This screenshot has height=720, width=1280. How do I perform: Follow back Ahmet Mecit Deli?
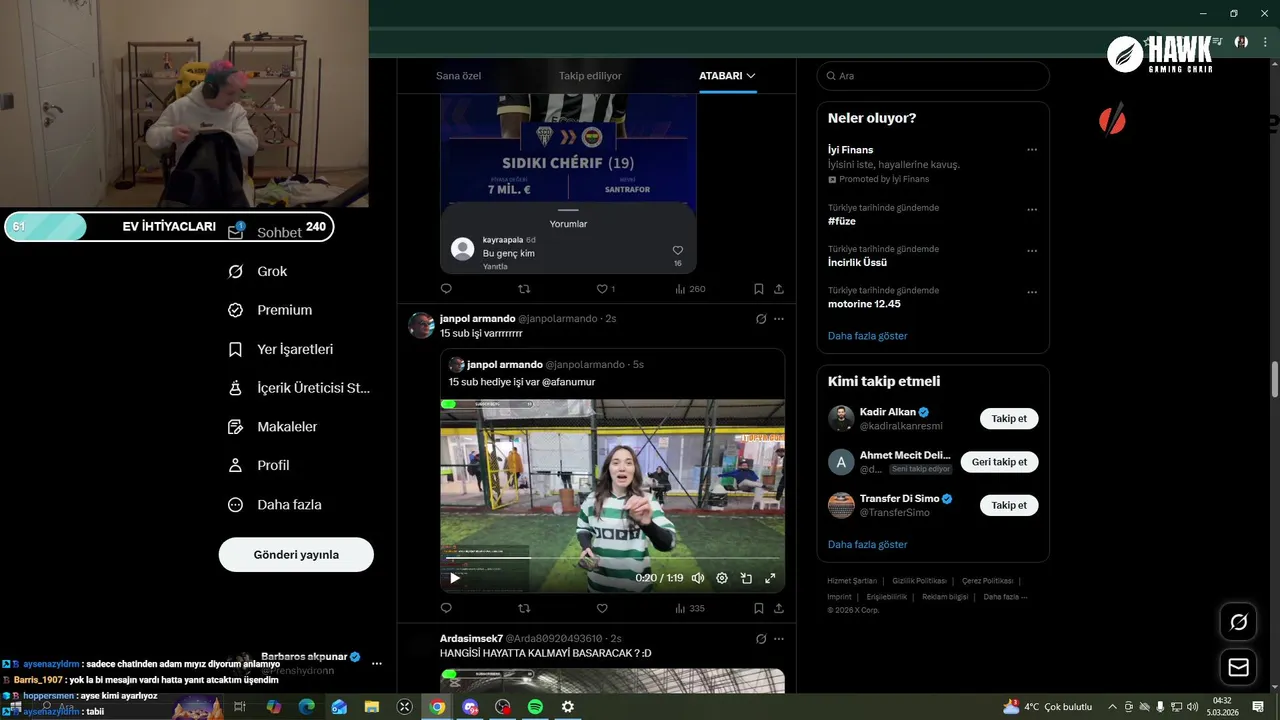click(999, 462)
